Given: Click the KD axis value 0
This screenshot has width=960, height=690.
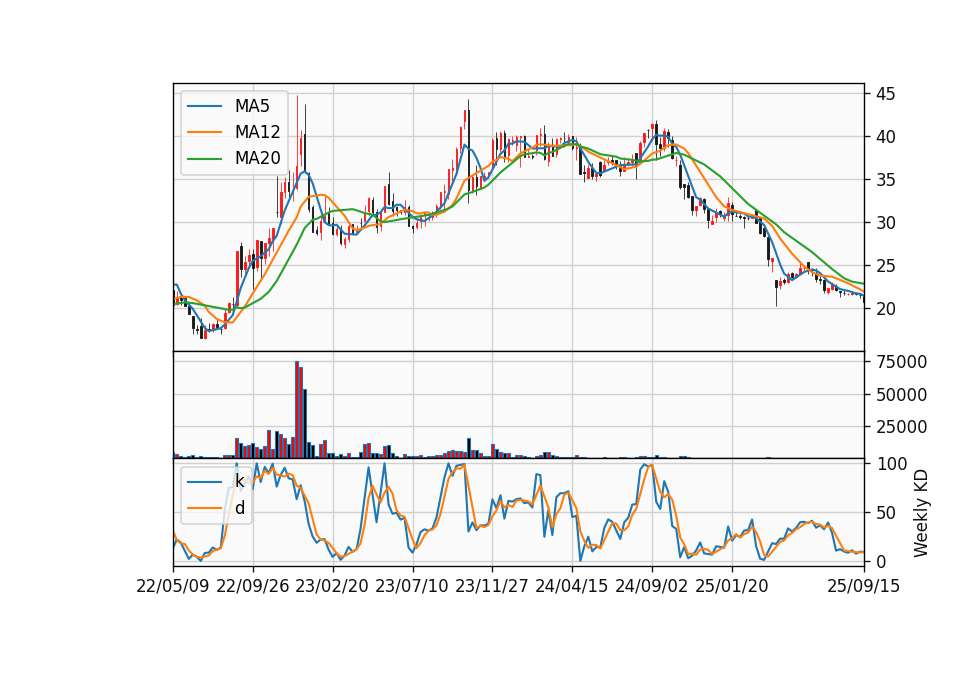Looking at the screenshot, I should point(880,561).
